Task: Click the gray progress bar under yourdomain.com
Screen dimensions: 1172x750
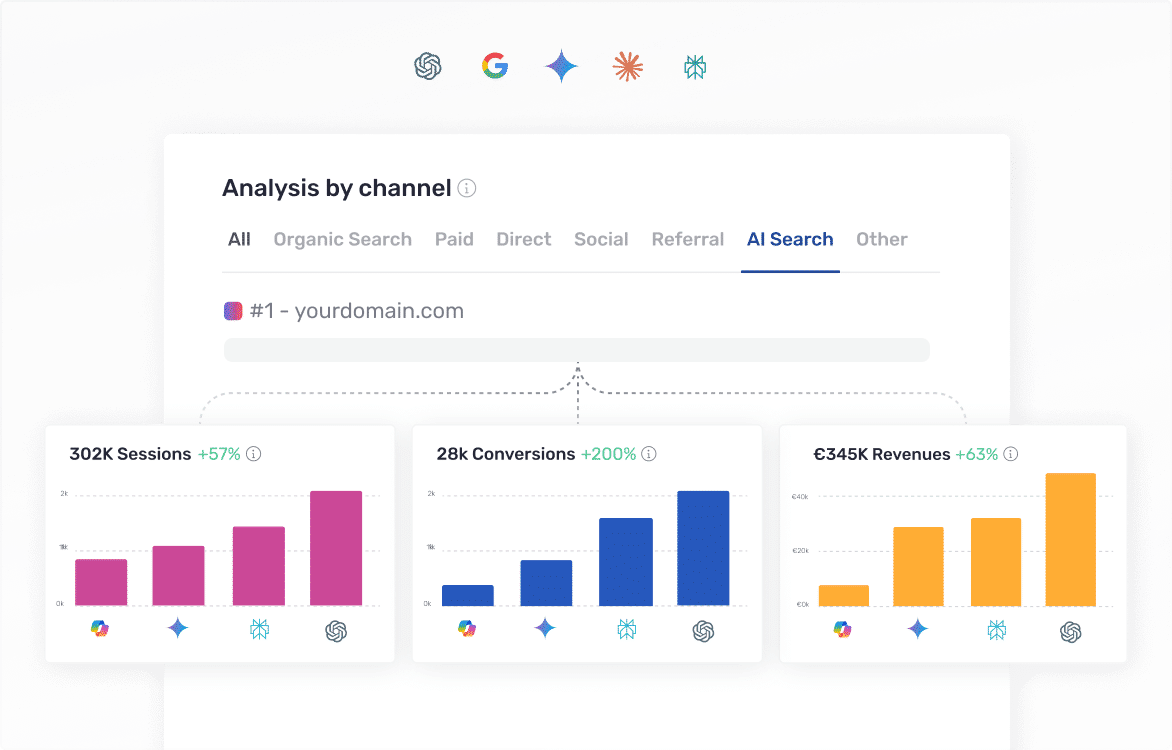Action: [577, 350]
